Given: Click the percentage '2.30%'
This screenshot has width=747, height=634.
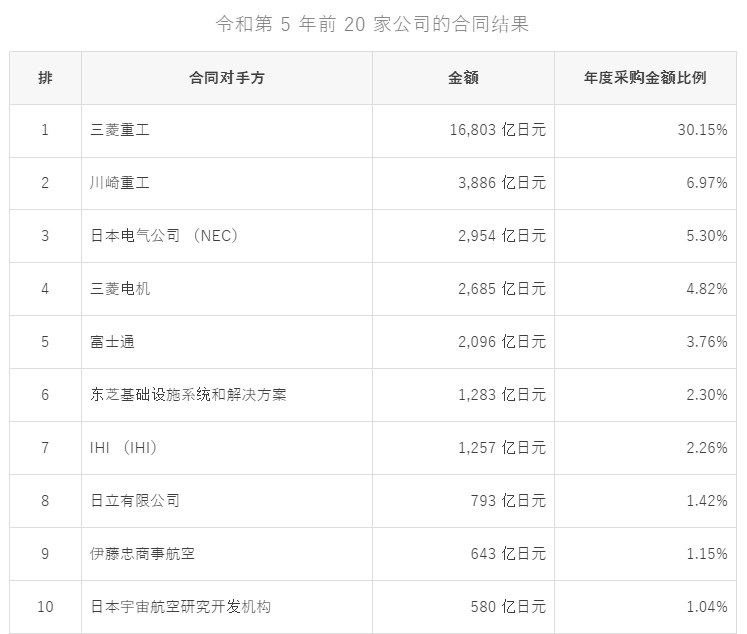Looking at the screenshot, I should 707,395.
